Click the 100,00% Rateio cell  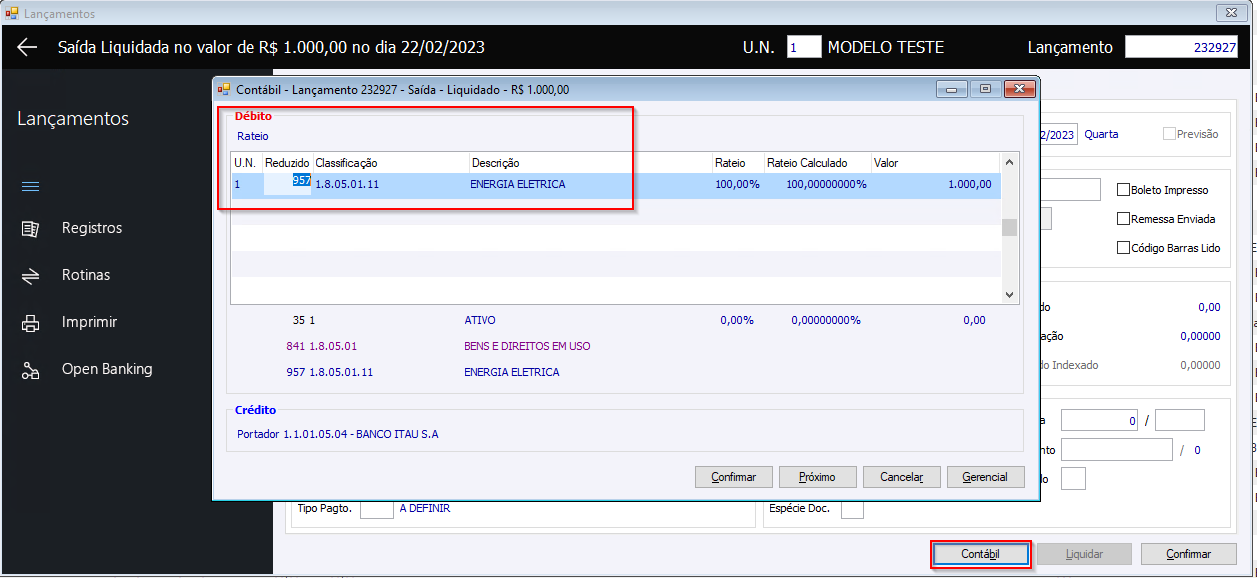[738, 184]
